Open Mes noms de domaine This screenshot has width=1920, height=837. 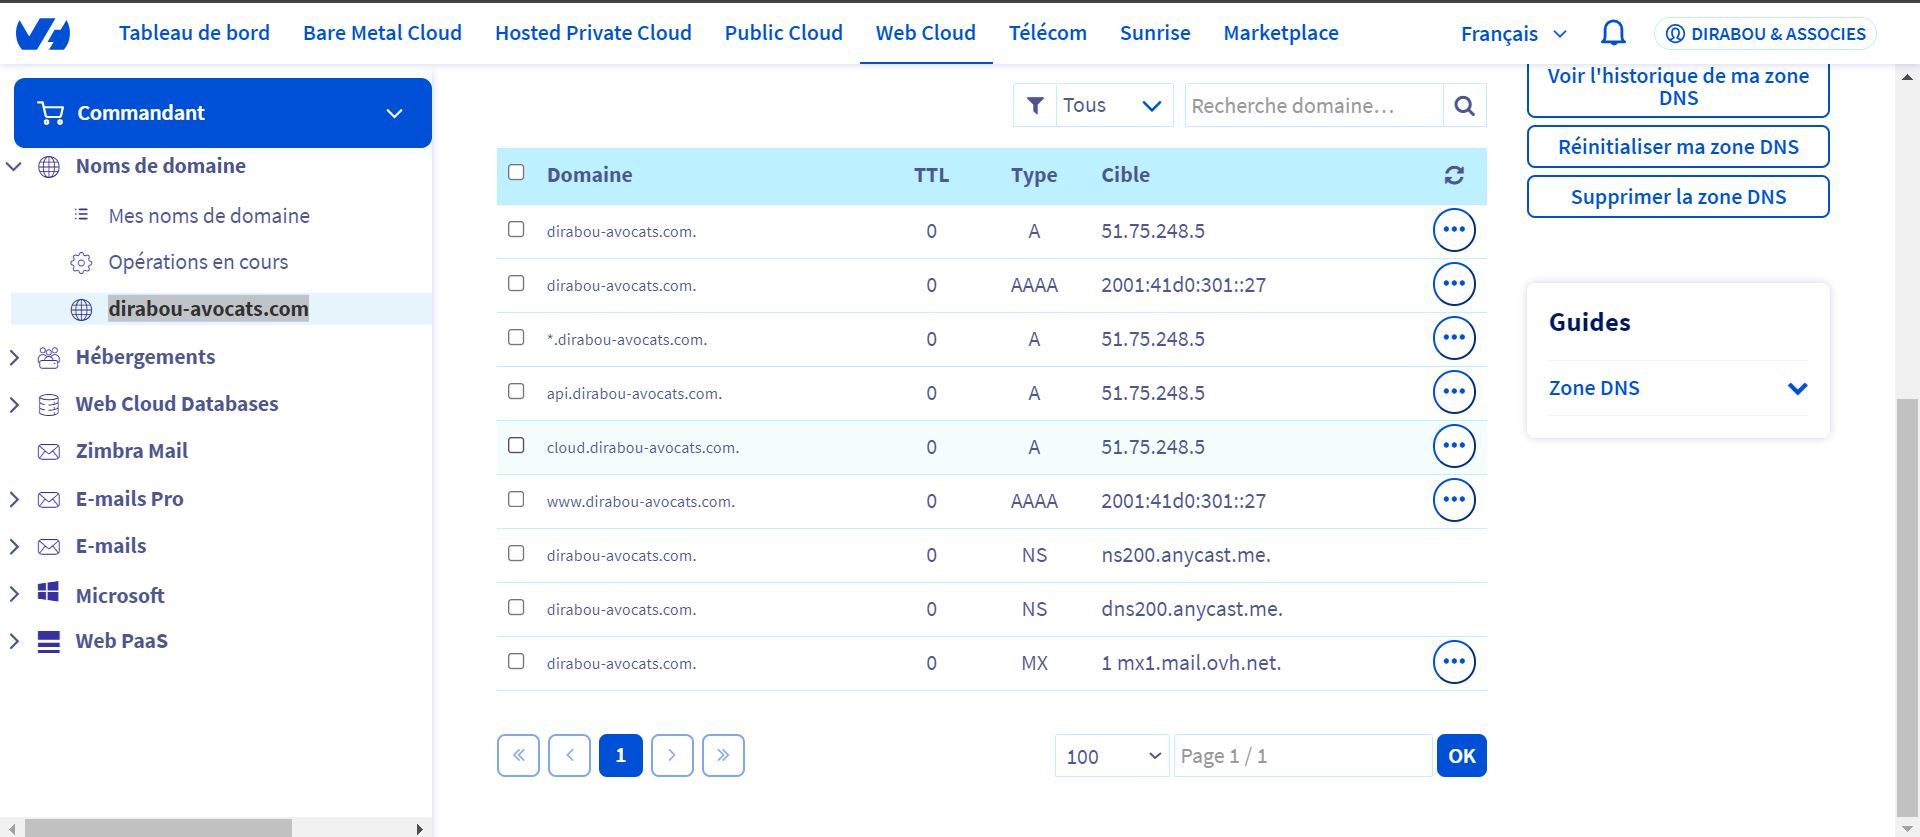click(x=209, y=216)
